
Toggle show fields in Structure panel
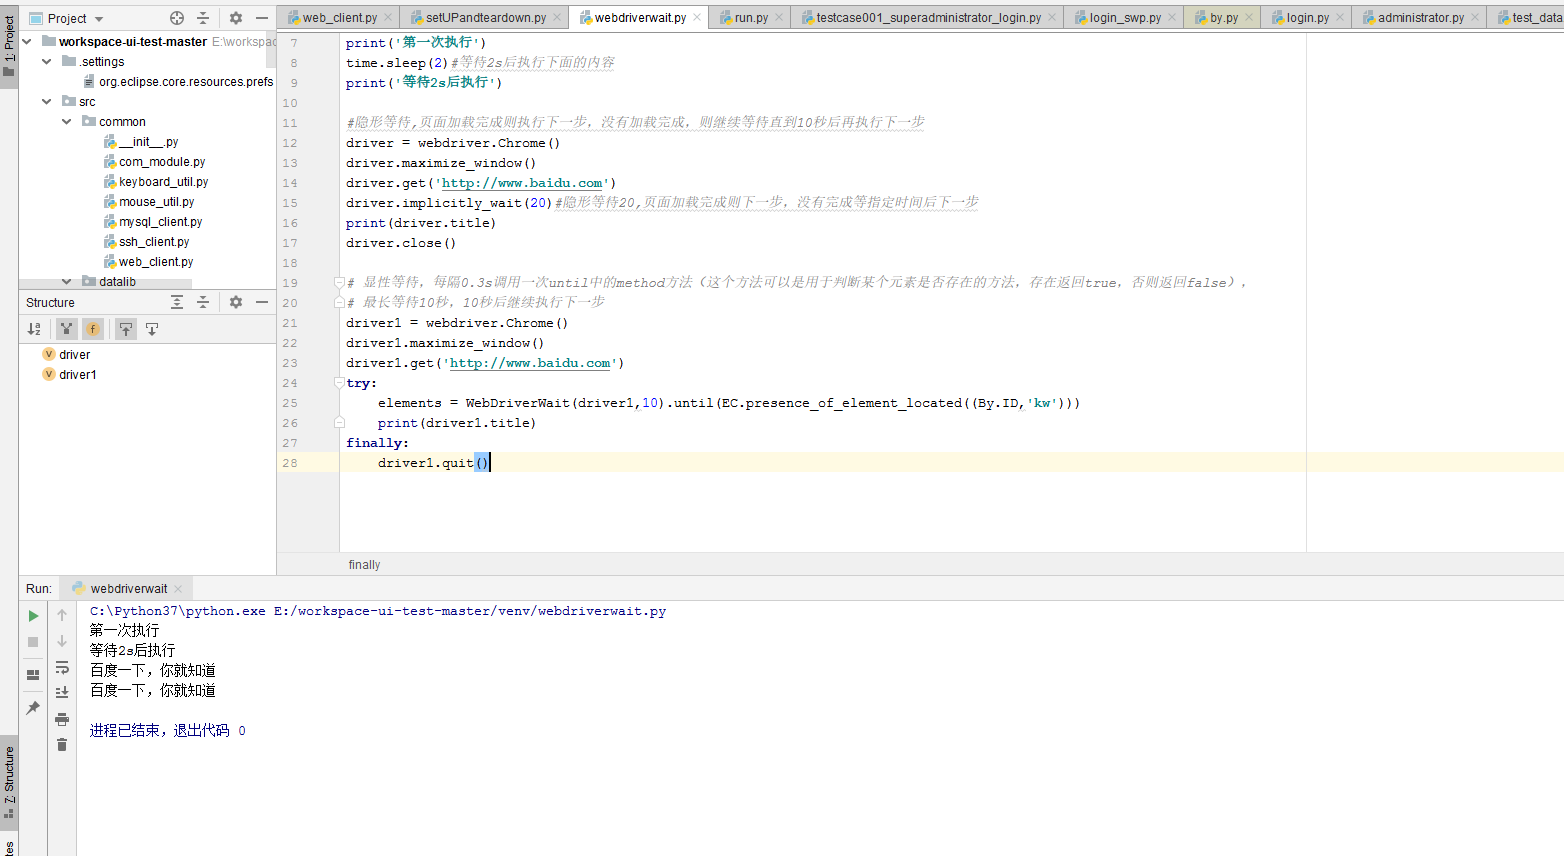(92, 329)
